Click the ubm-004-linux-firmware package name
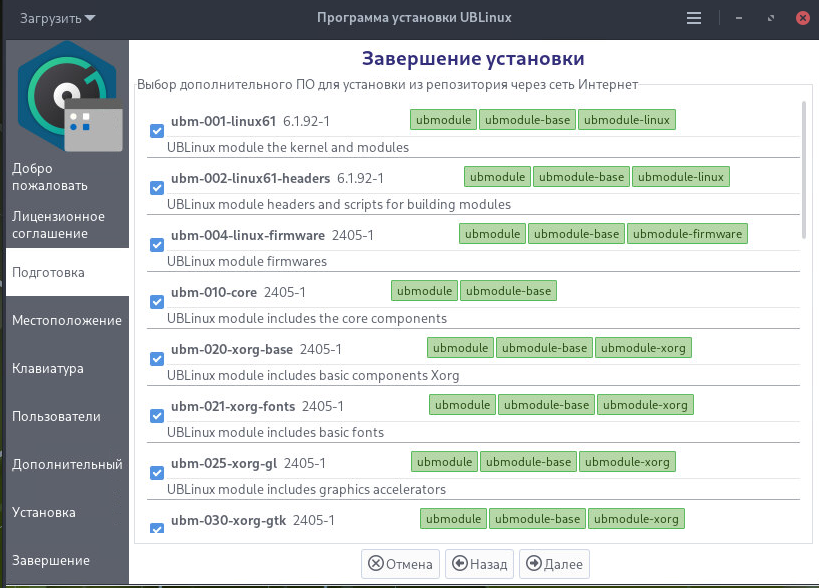Screen dimensions: 819x588 coord(248,235)
